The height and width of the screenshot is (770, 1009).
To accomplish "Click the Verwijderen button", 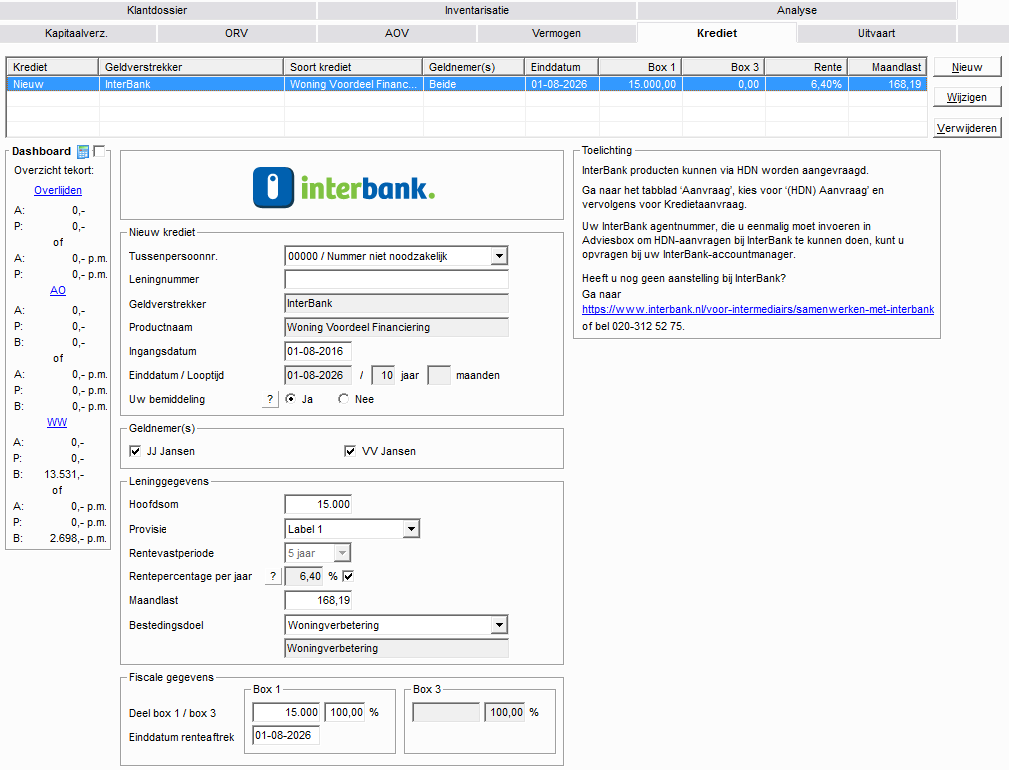I will coord(967,128).
